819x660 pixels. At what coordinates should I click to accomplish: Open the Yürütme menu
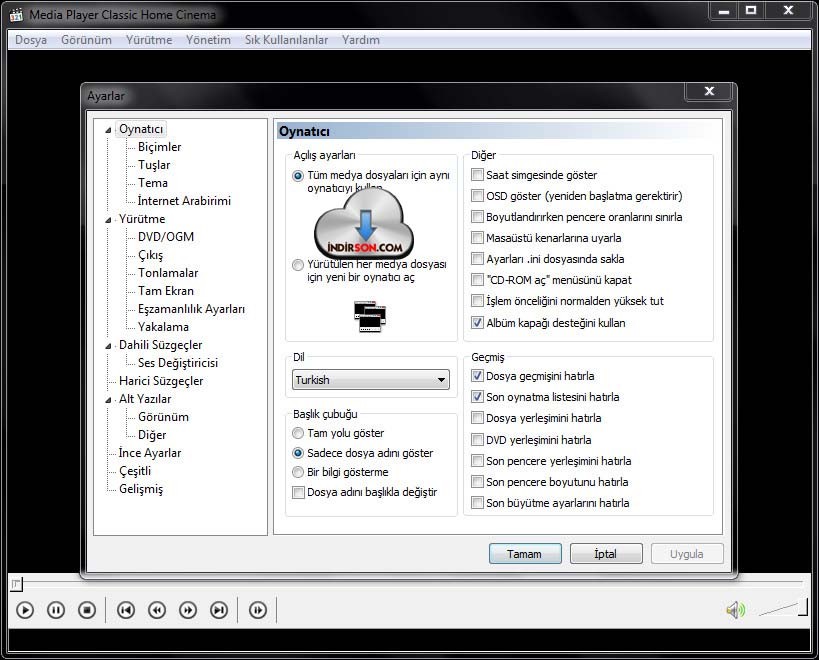(x=149, y=40)
